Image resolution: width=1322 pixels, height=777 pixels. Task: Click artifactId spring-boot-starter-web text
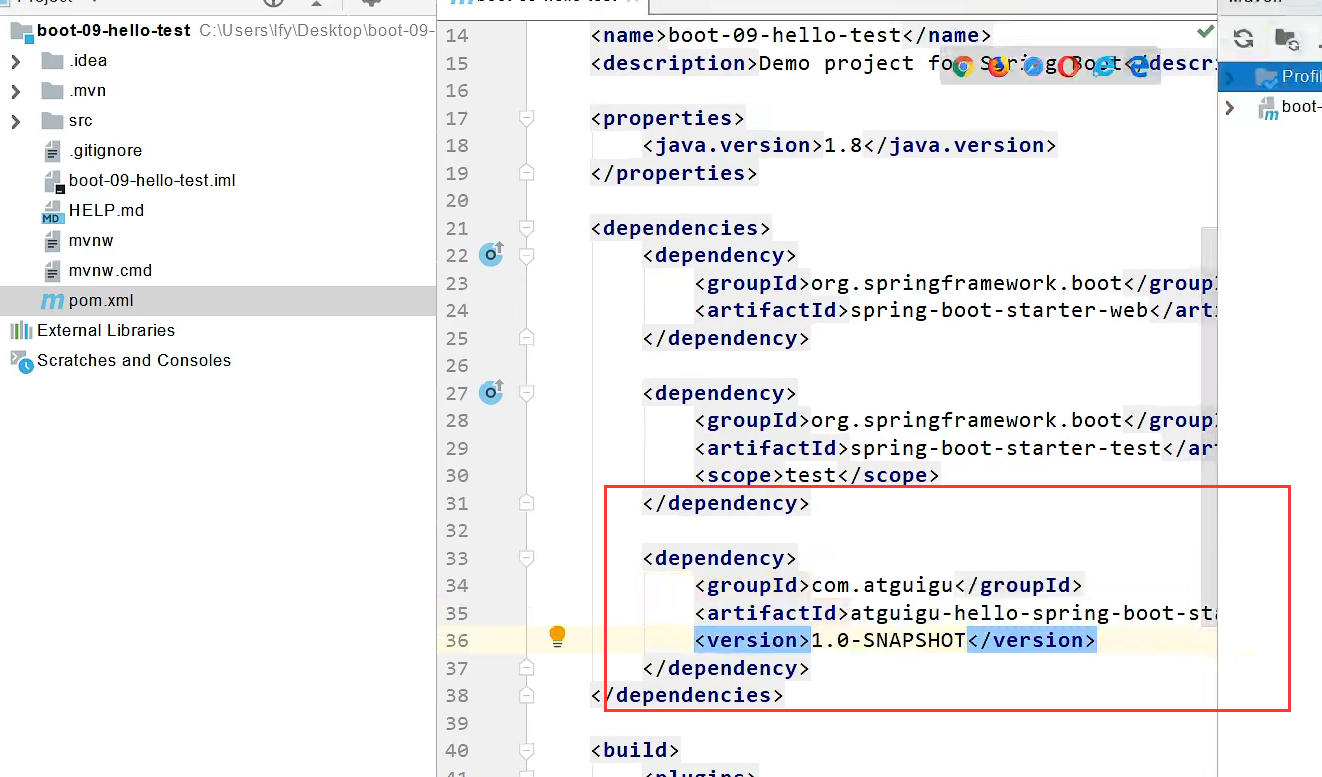click(1000, 310)
